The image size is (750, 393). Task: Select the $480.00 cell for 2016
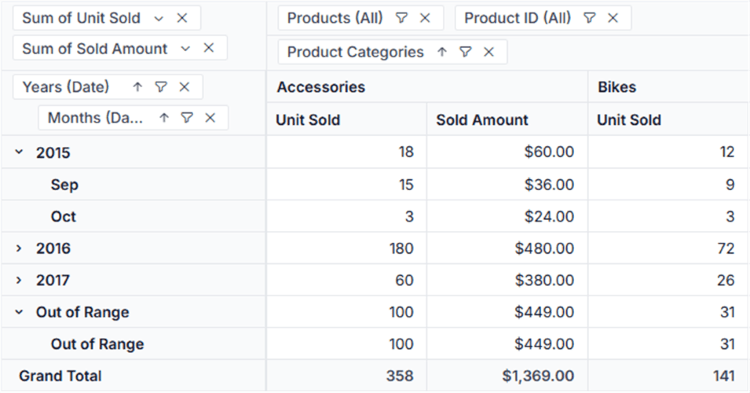point(507,248)
